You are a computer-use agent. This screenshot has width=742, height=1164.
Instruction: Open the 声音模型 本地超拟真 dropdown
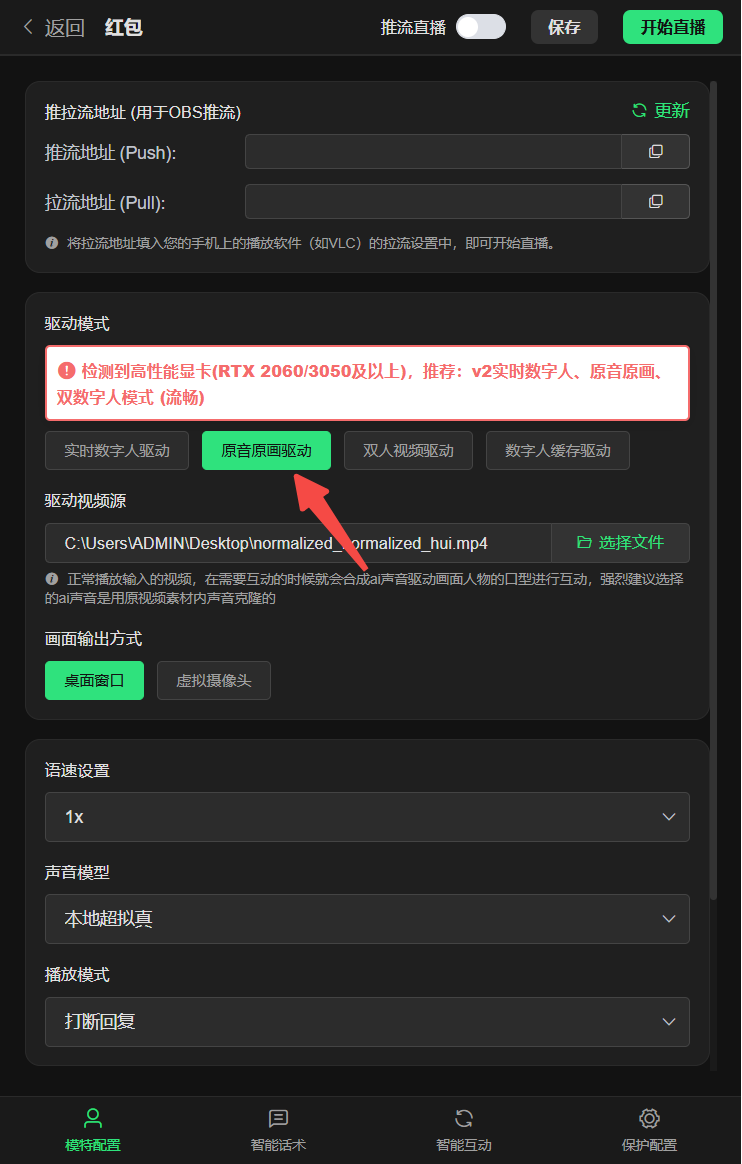367,919
